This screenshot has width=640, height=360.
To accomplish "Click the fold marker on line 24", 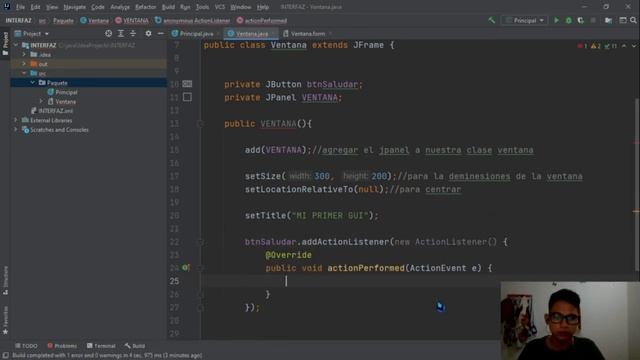I will 200,268.
